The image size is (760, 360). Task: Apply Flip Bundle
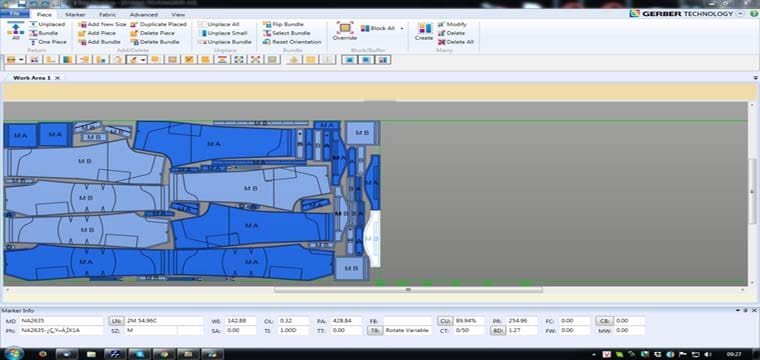pos(283,24)
